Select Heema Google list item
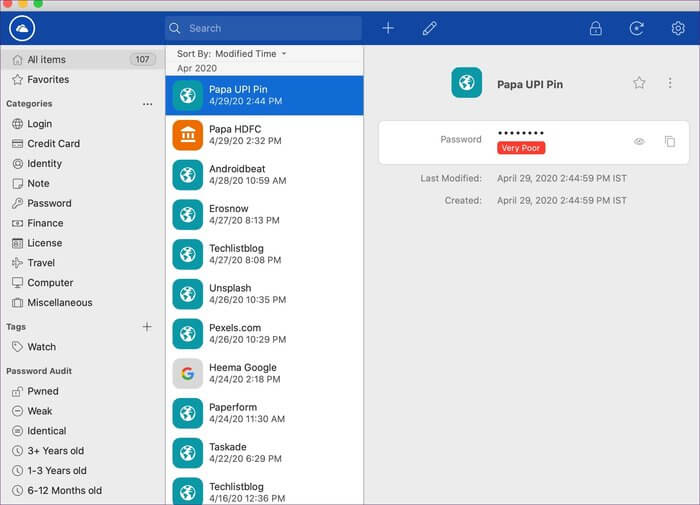This screenshot has width=700, height=505. [264, 373]
